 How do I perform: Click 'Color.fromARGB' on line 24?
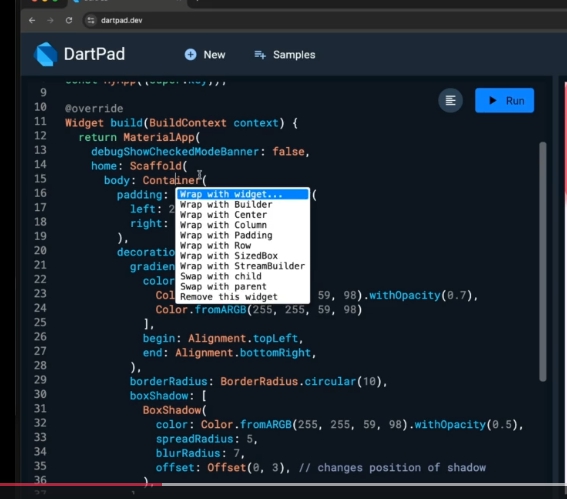click(201, 310)
